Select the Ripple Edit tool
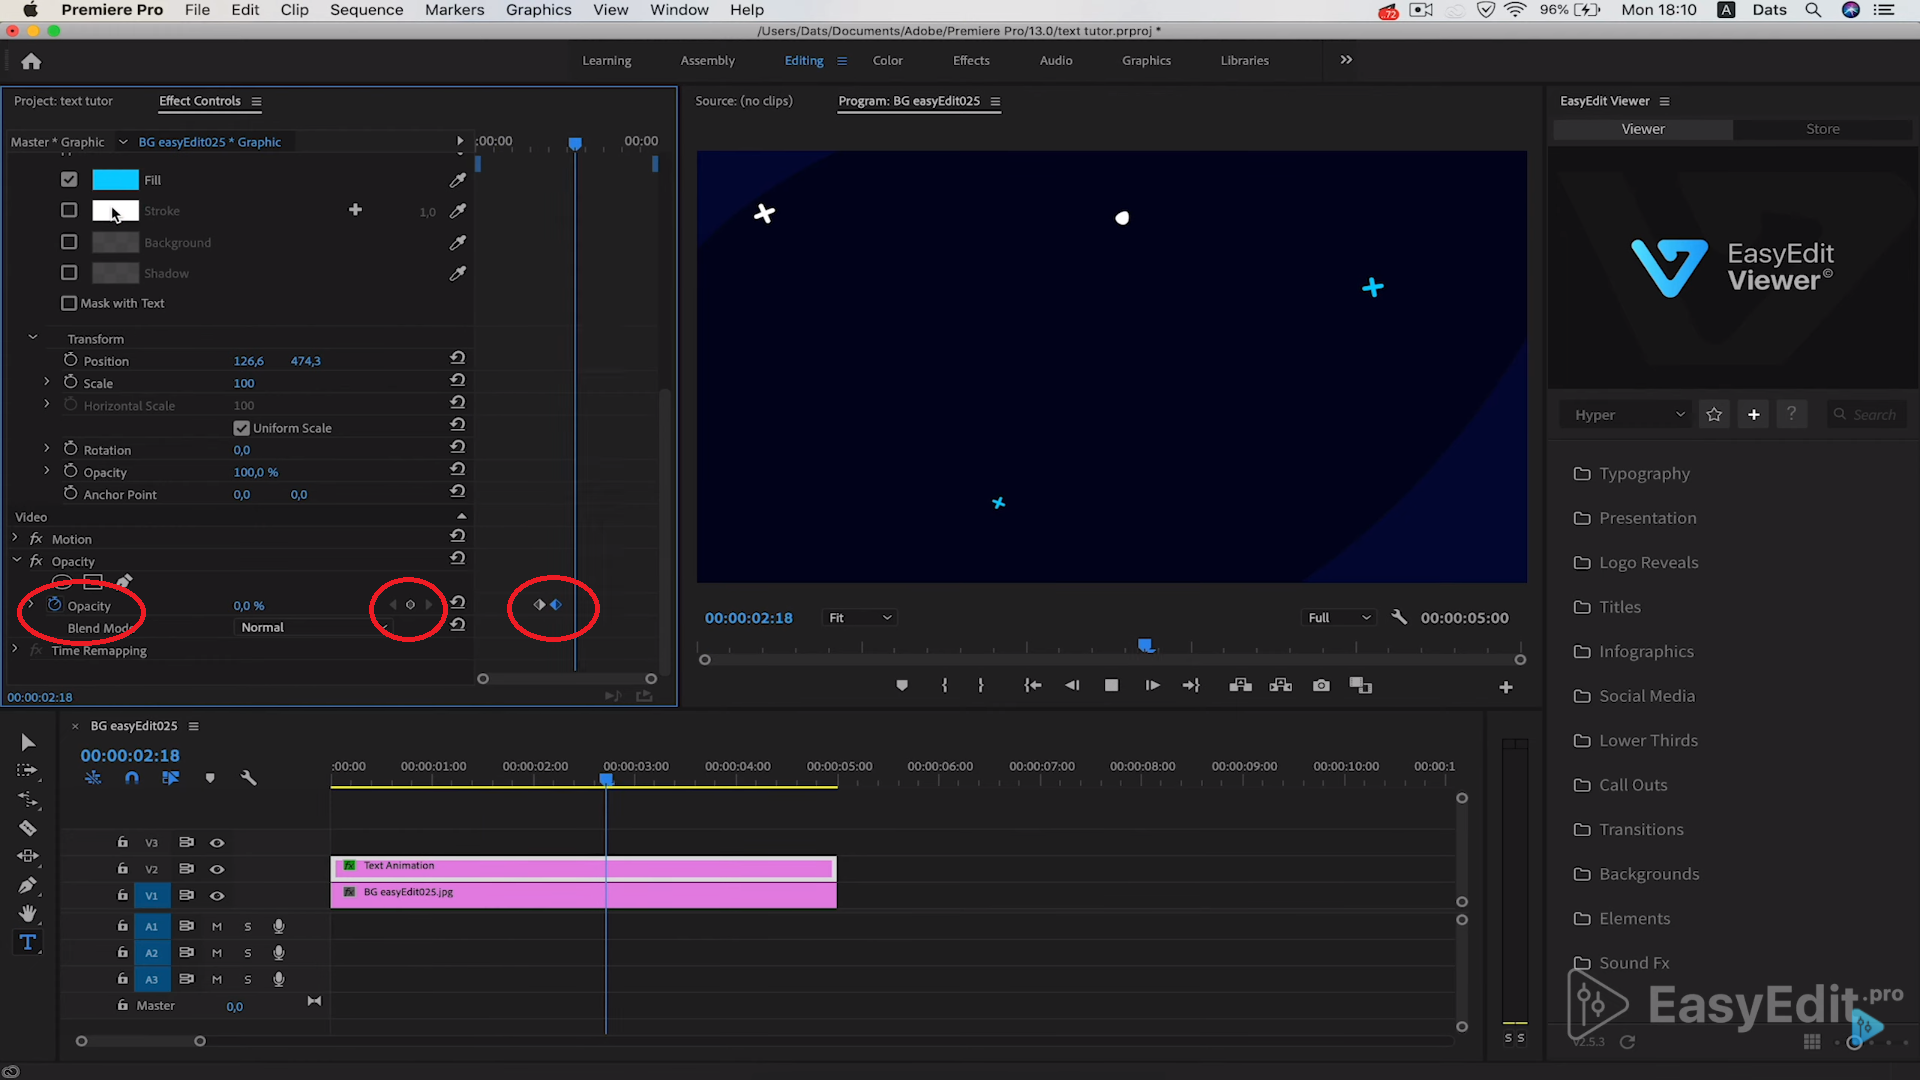Screen dimensions: 1920x1080 [28, 800]
